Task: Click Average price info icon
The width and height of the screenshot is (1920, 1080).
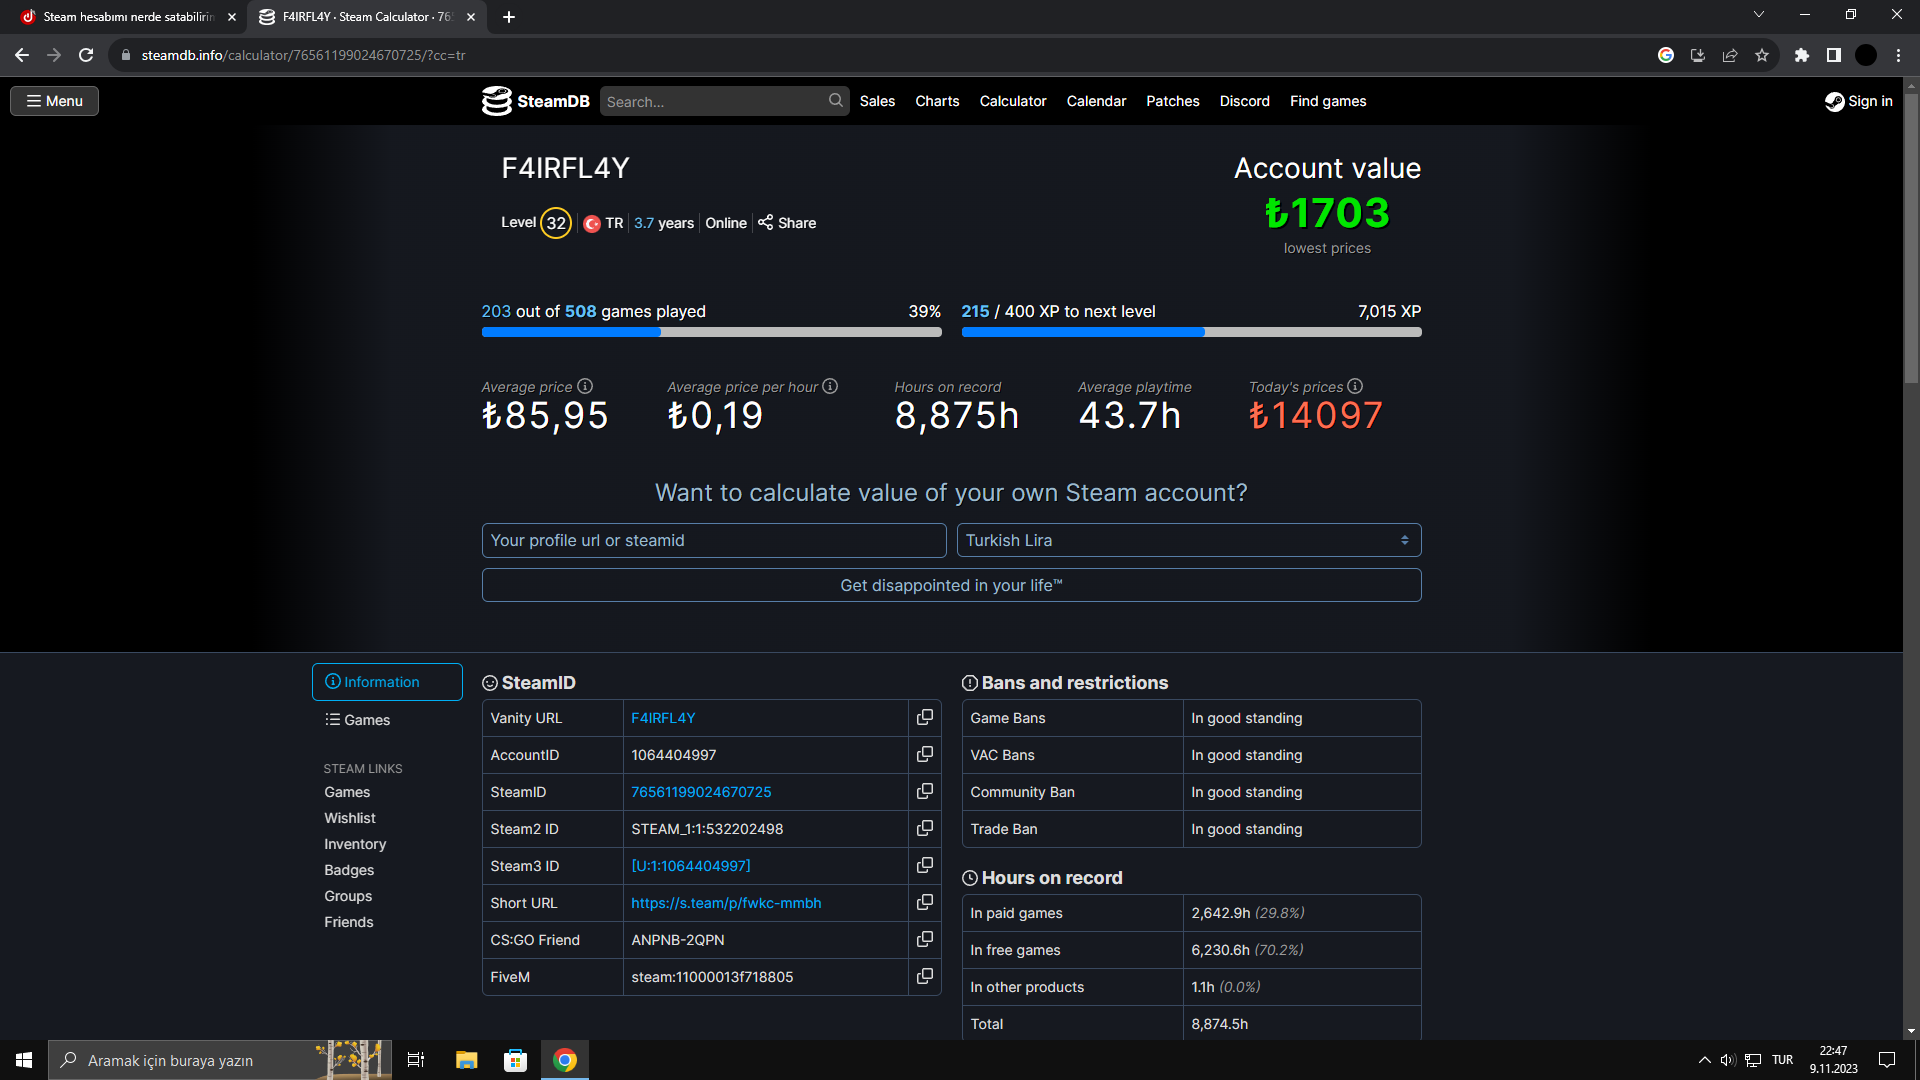Action: tap(585, 386)
